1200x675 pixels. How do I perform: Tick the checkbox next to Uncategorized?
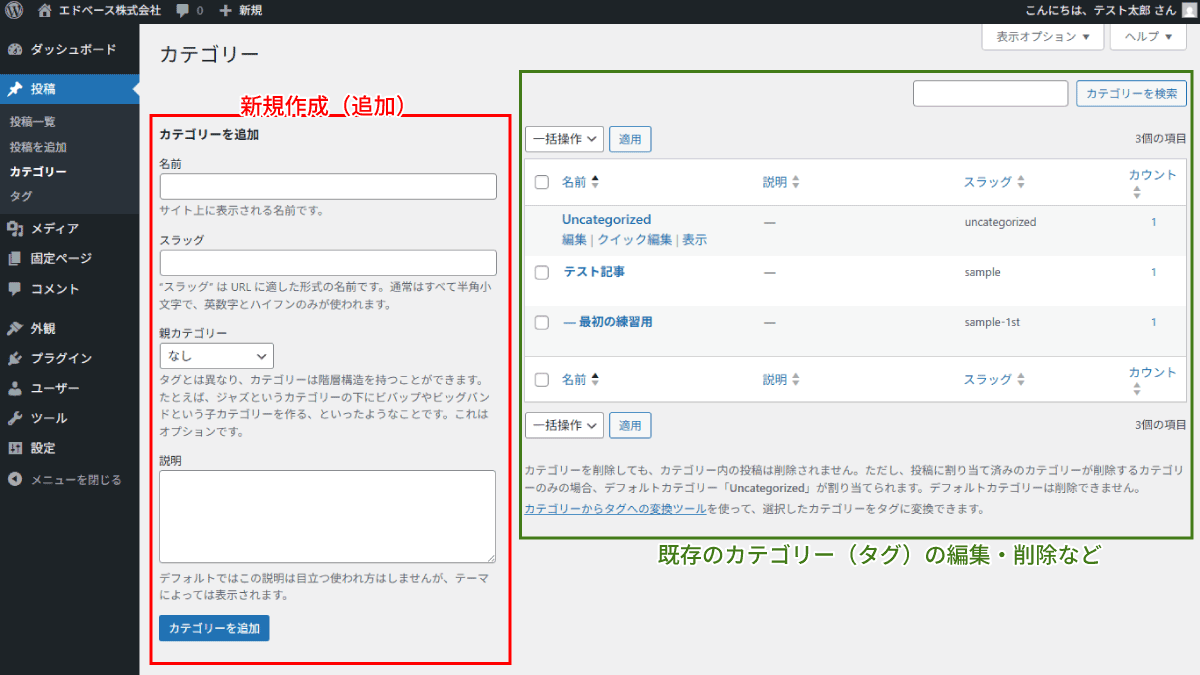coord(541,221)
